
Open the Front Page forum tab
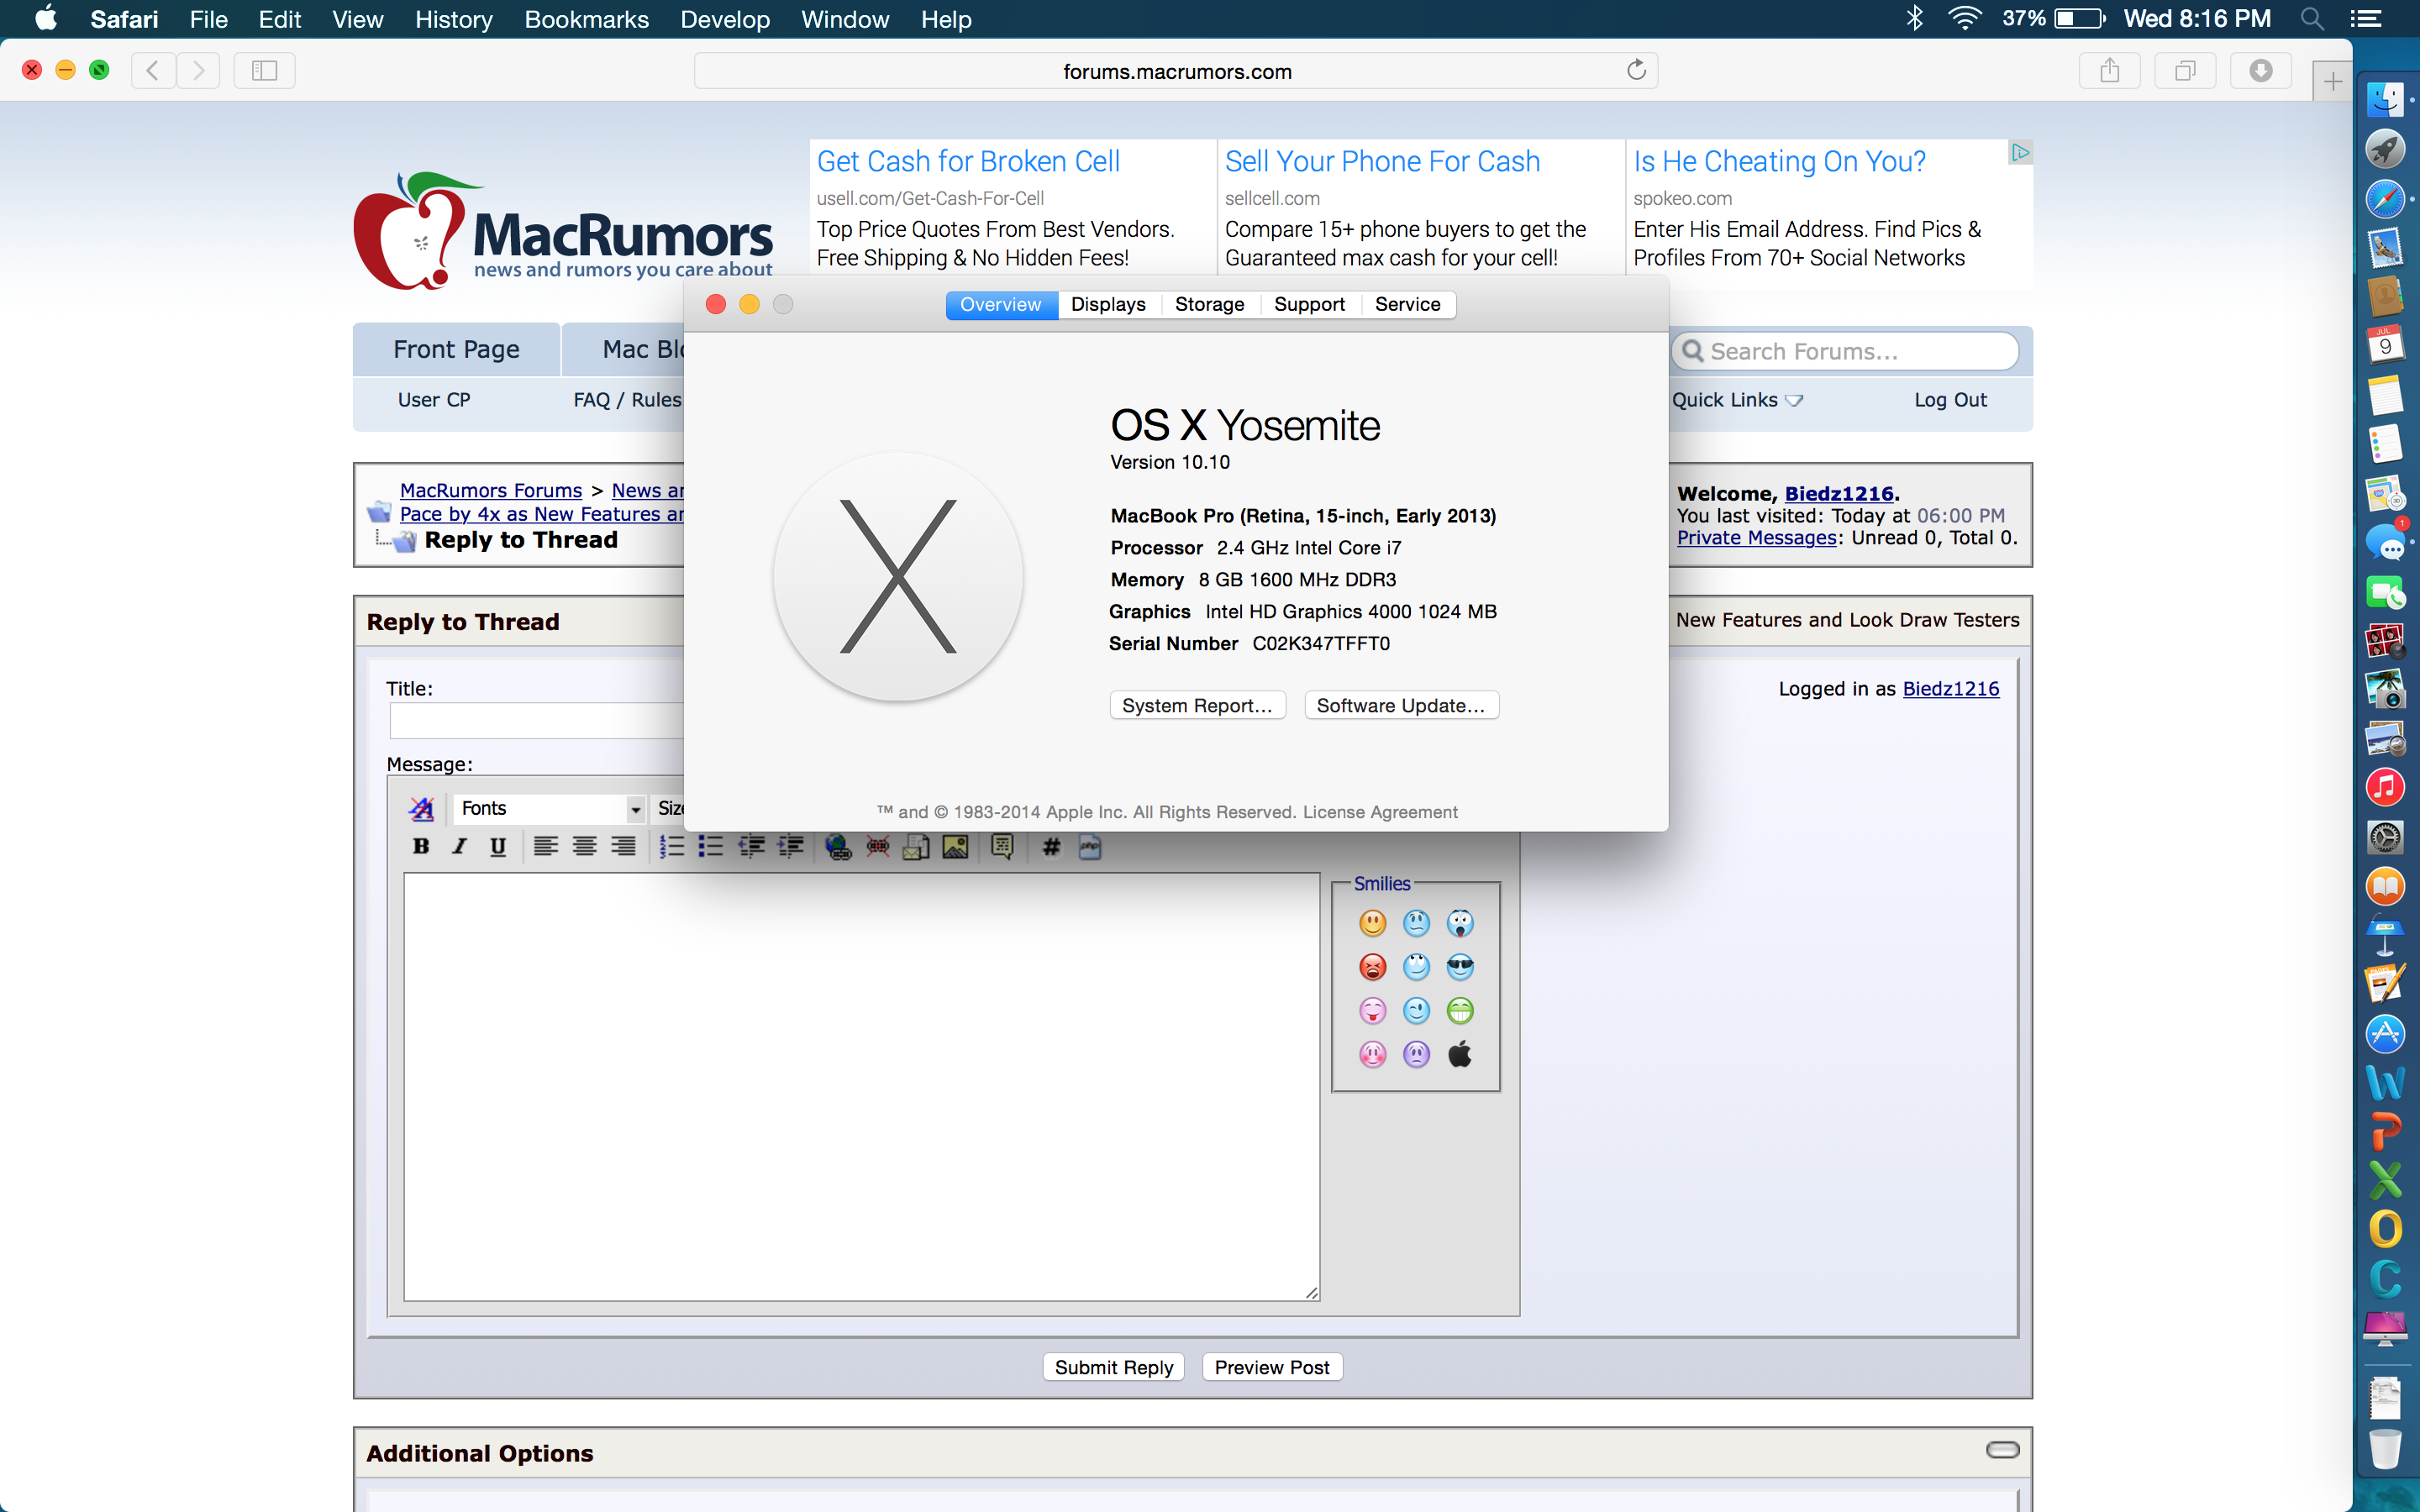coord(456,349)
